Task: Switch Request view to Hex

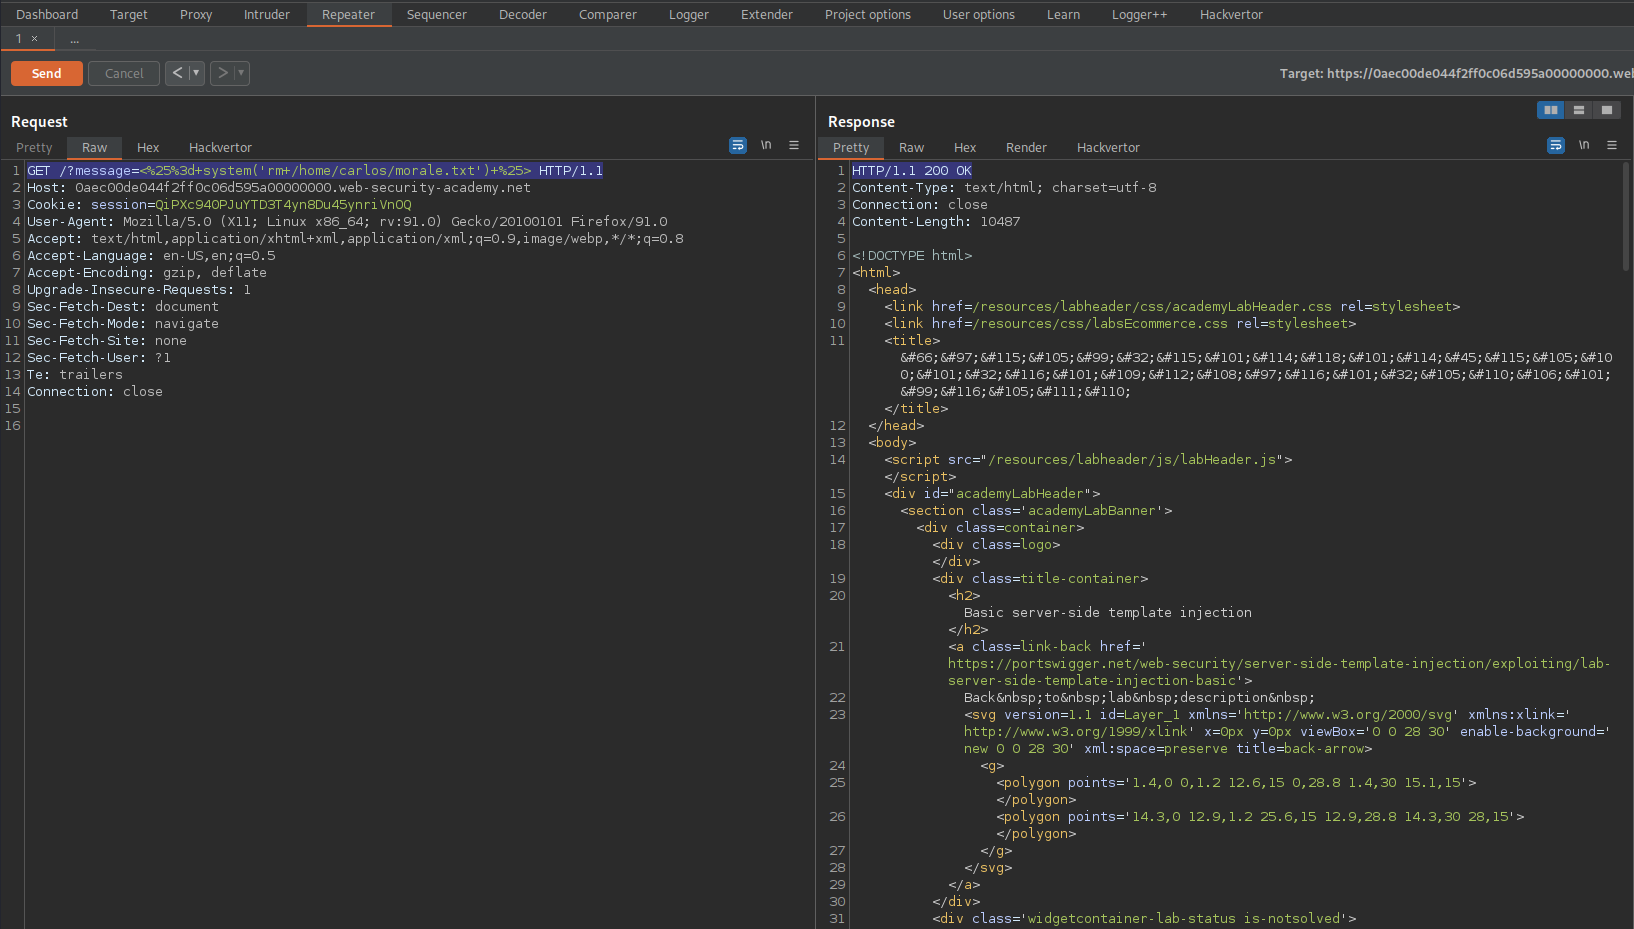Action: (148, 147)
